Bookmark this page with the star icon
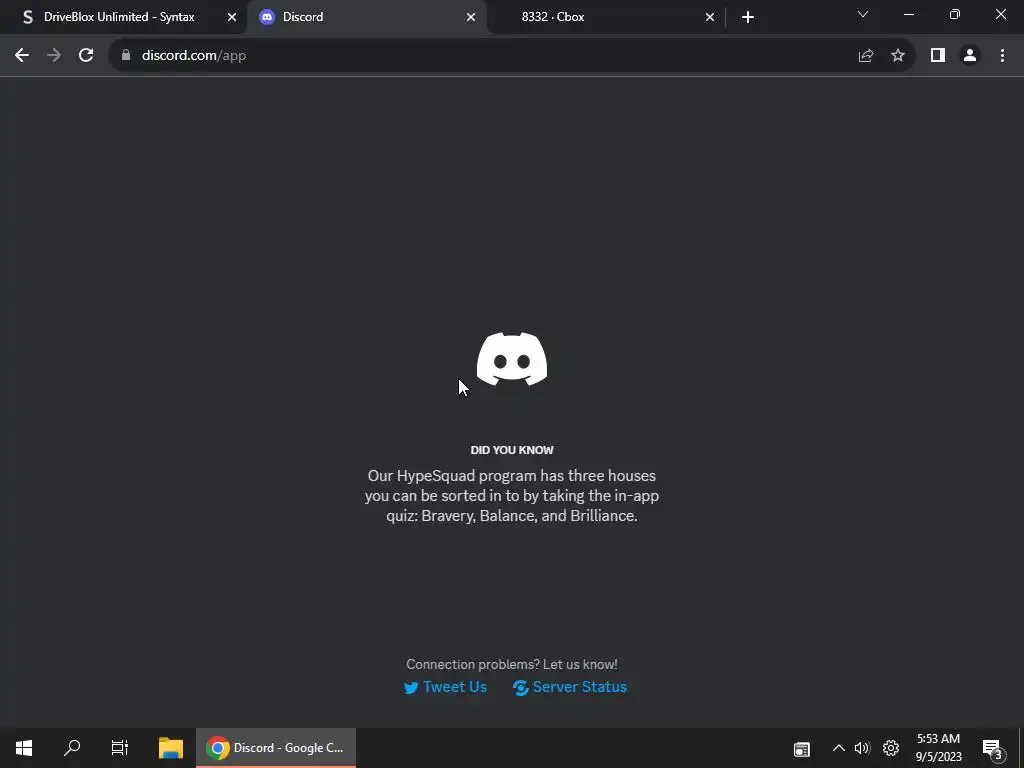The image size is (1024, 768). click(x=898, y=56)
